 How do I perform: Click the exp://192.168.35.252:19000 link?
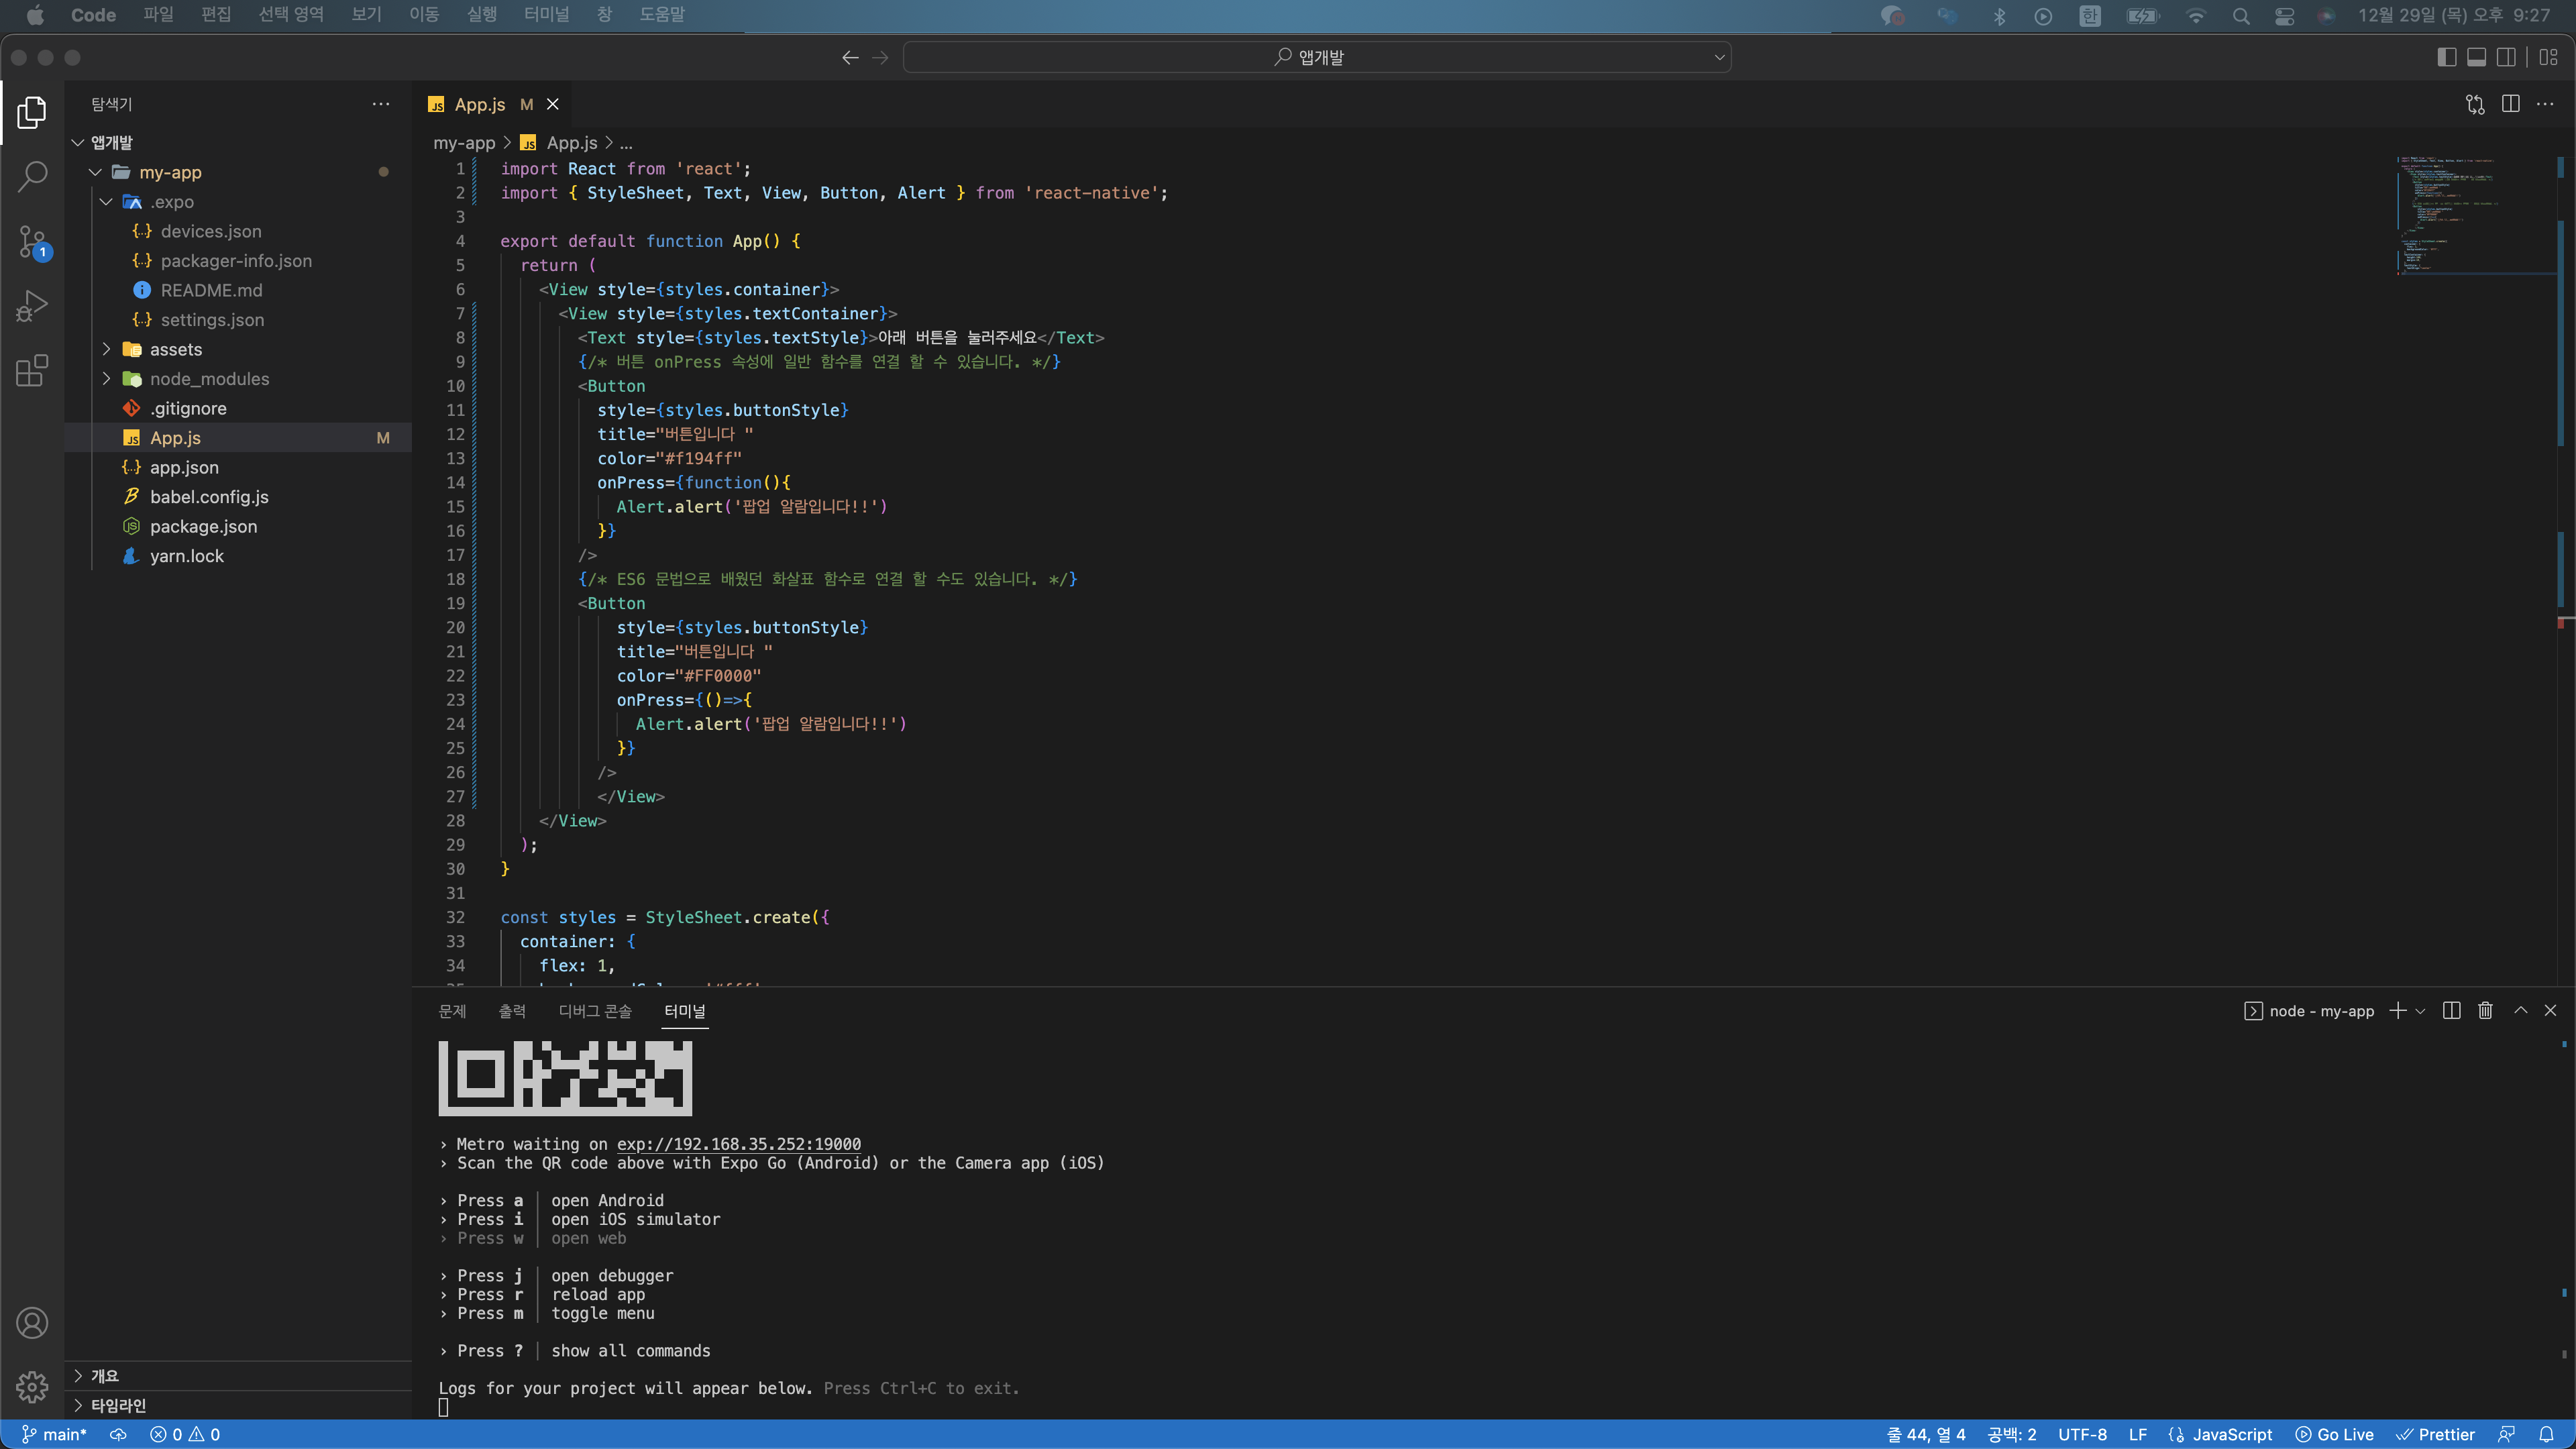coord(738,1144)
